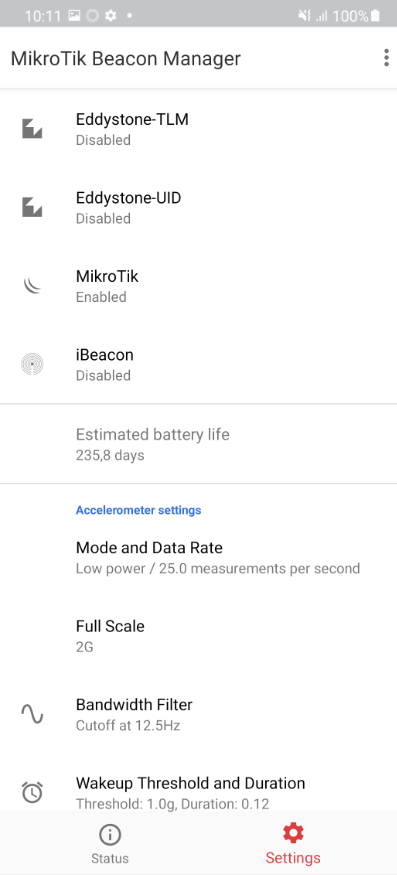Tap the Estimated battery life item
This screenshot has width=397, height=875.
[x=198, y=444]
